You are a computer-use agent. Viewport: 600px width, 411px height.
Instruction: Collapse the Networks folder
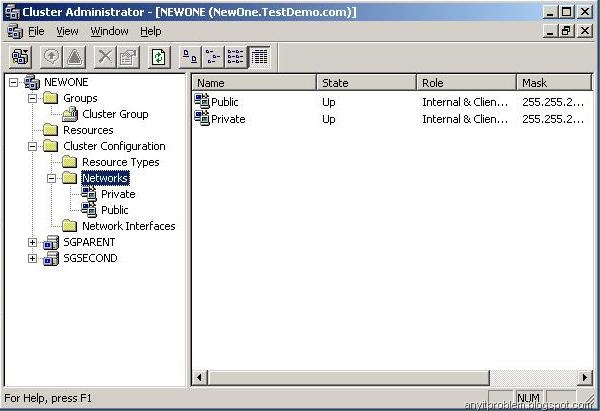(x=51, y=178)
